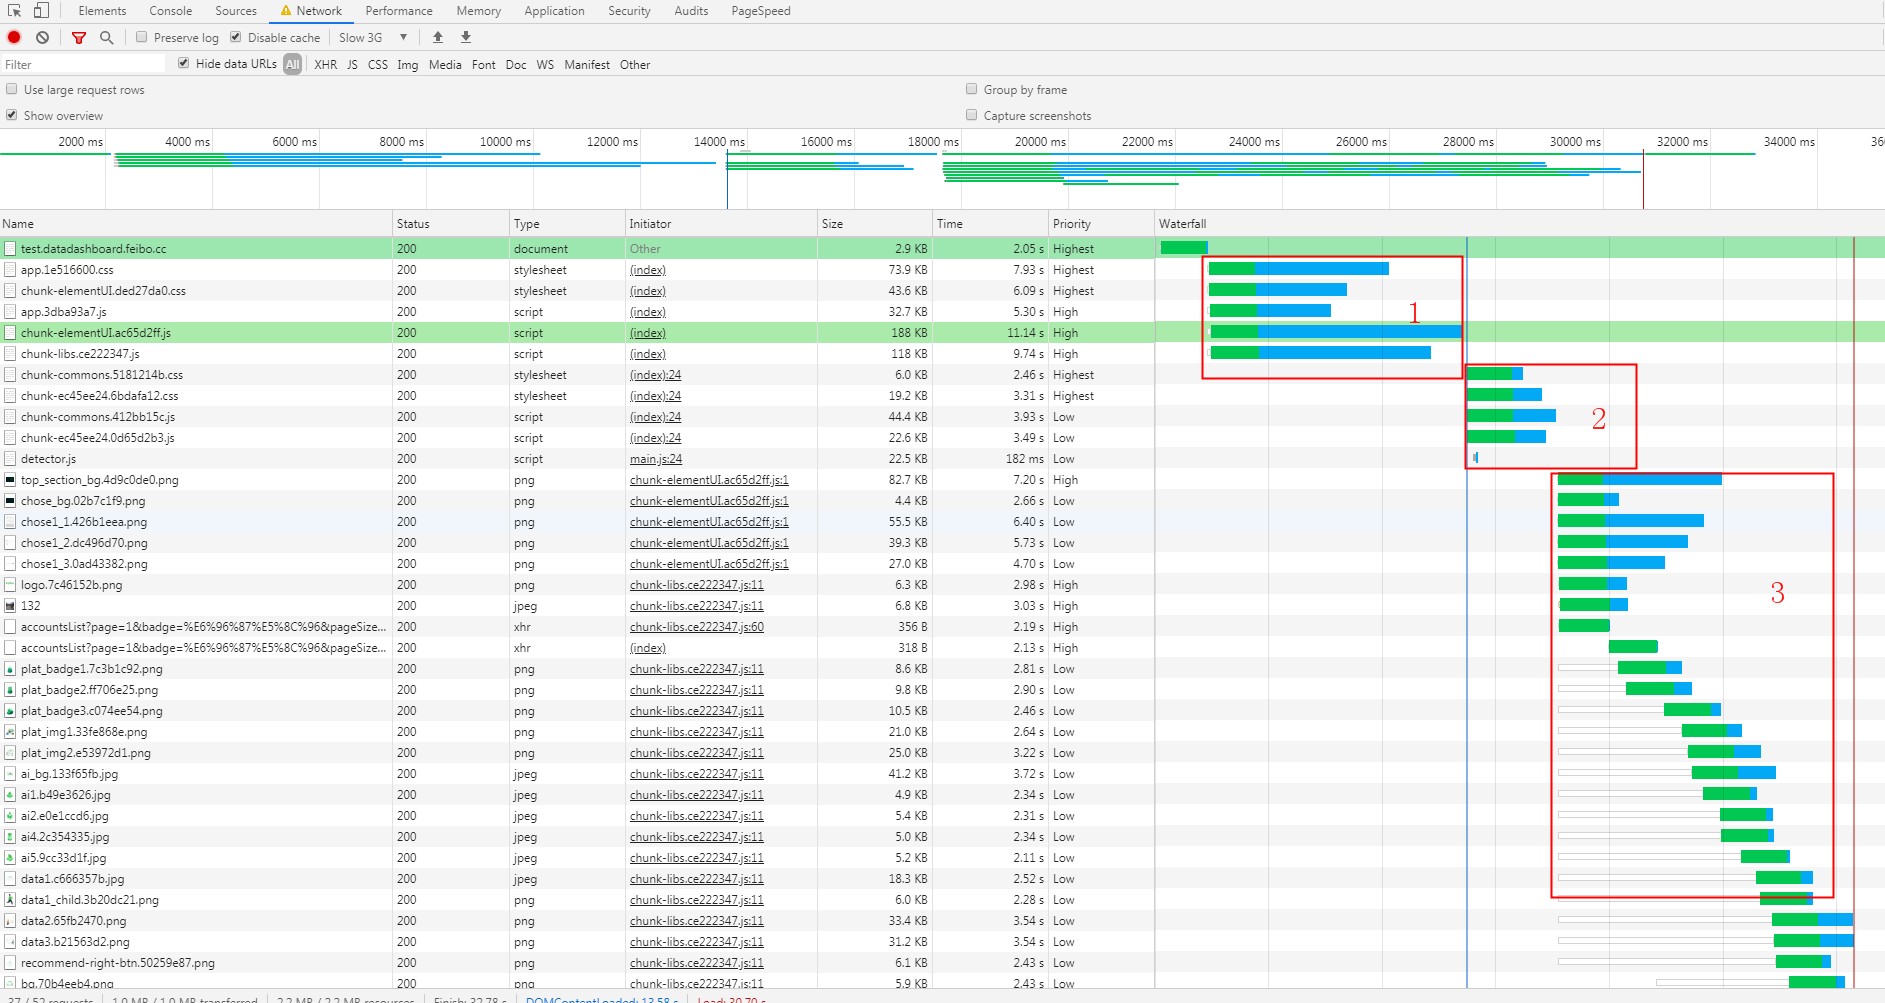The image size is (1885, 1003).
Task: Select the All filter type
Action: click(292, 64)
